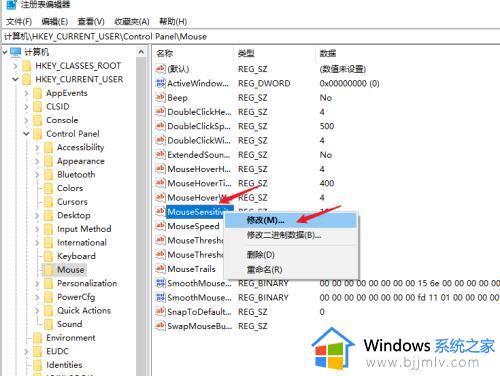500x376 pixels.
Task: Click the Colors folder icon
Action: (x=49, y=188)
